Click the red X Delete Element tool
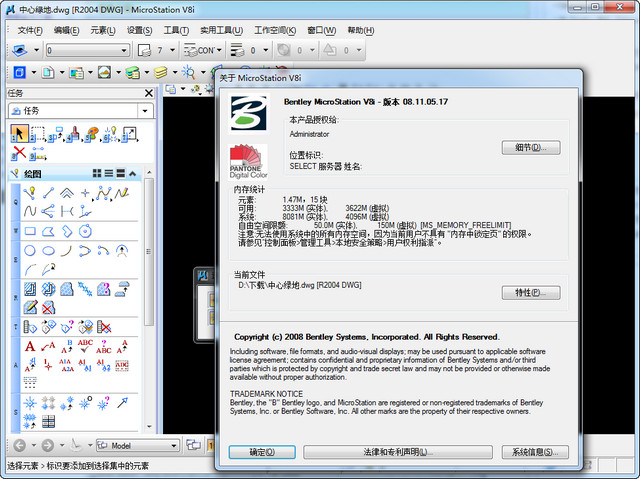640x479 pixels. pos(19,153)
